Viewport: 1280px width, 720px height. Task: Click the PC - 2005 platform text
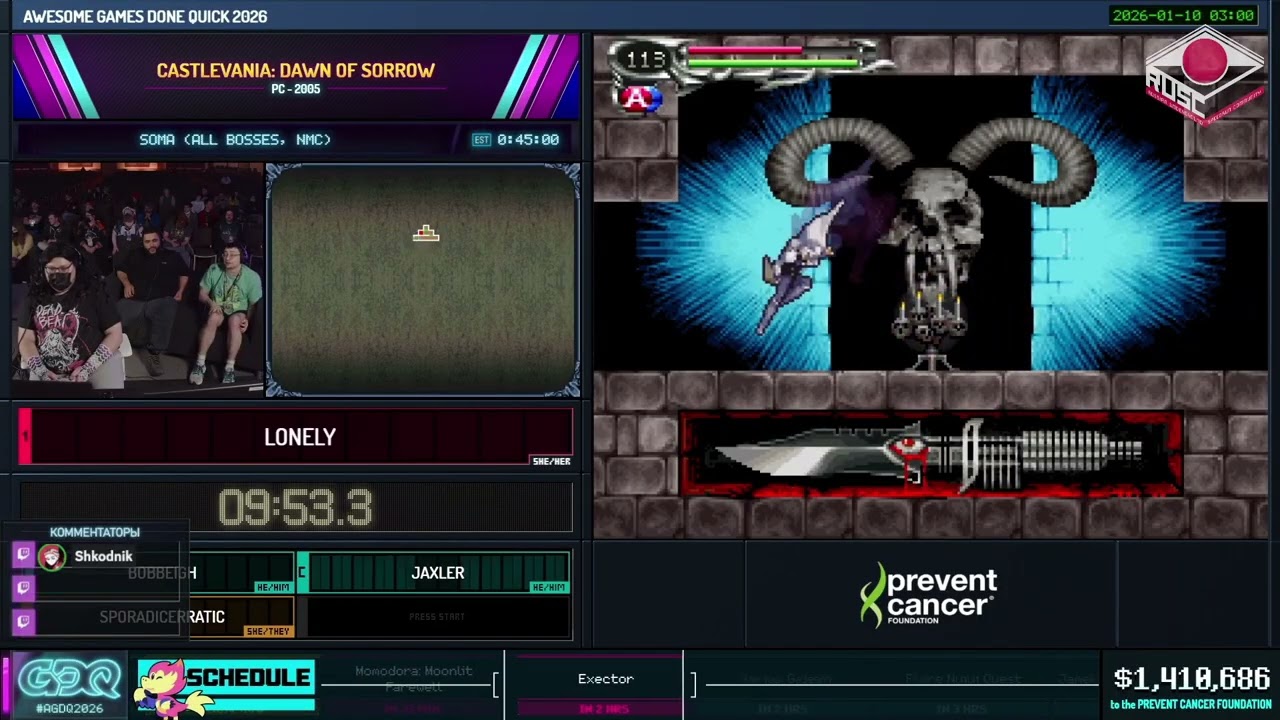295,89
